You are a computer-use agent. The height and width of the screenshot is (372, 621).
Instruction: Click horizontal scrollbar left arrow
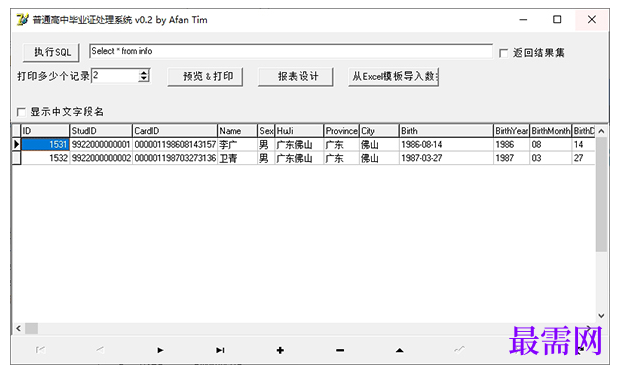click(18, 328)
